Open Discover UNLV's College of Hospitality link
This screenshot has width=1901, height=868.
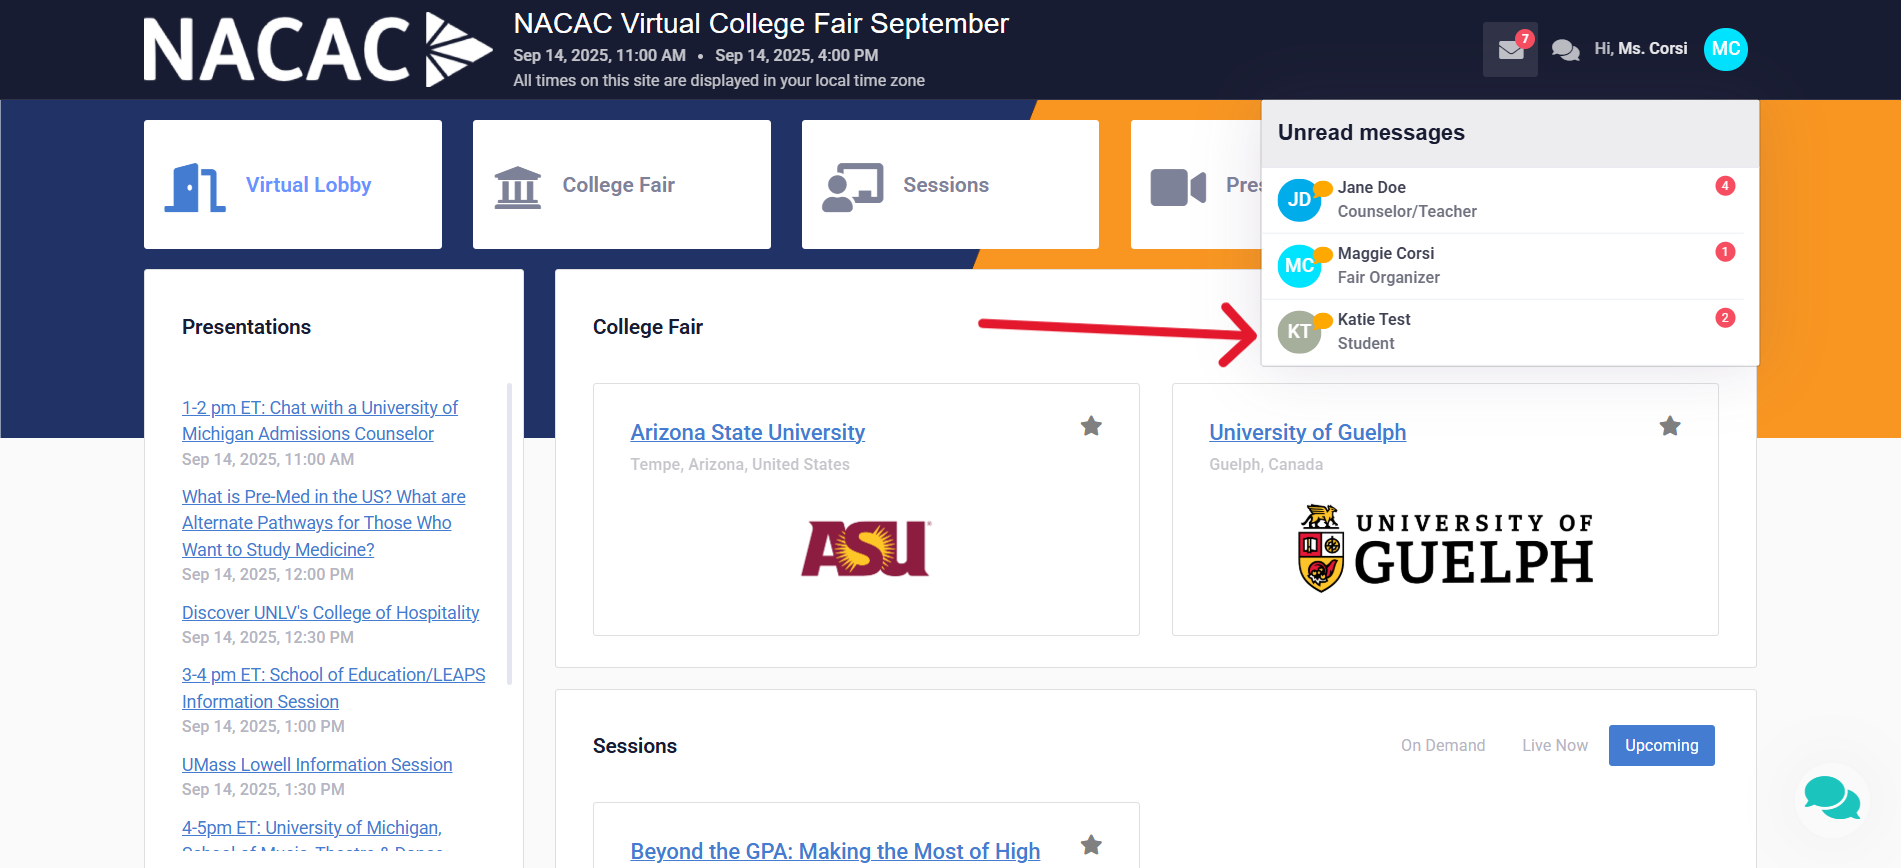pyautogui.click(x=330, y=613)
